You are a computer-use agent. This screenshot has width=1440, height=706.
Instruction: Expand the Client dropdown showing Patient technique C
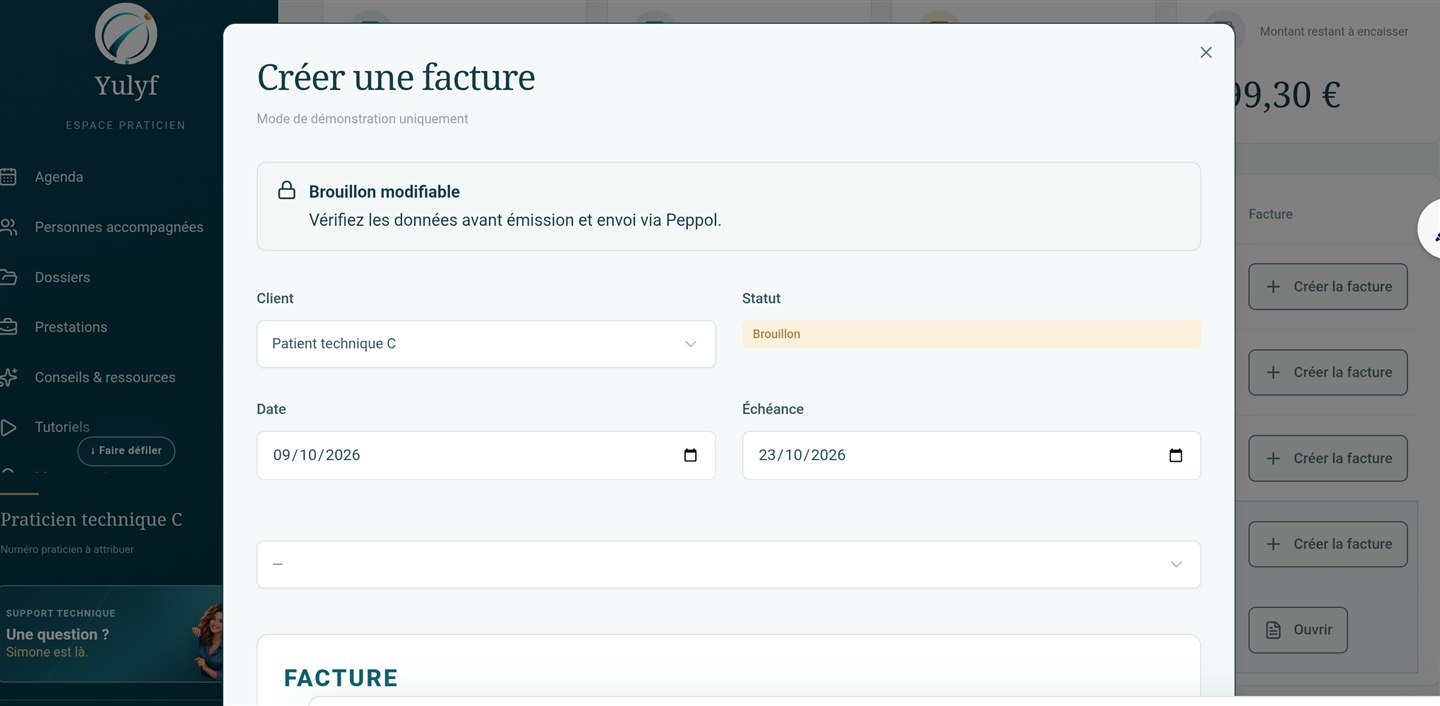point(486,344)
